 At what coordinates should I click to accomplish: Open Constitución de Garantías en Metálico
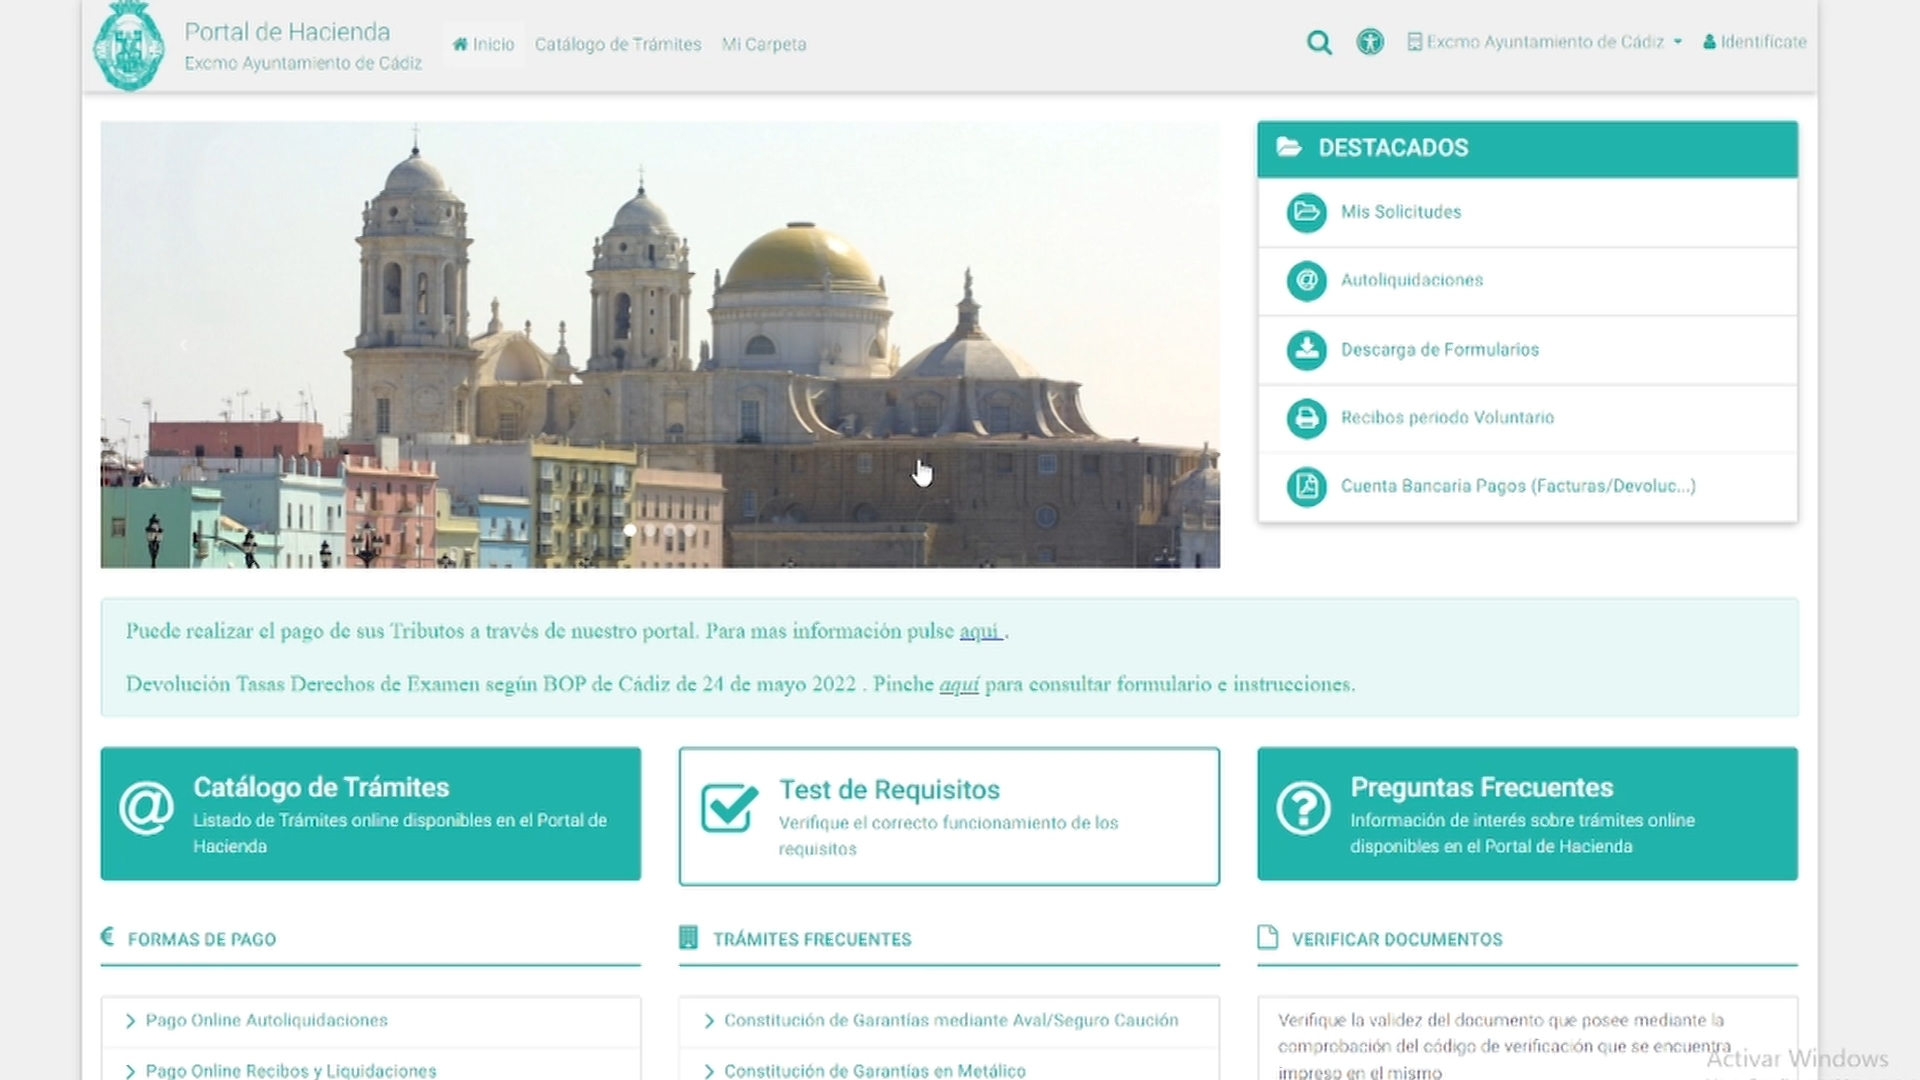[x=874, y=1071]
